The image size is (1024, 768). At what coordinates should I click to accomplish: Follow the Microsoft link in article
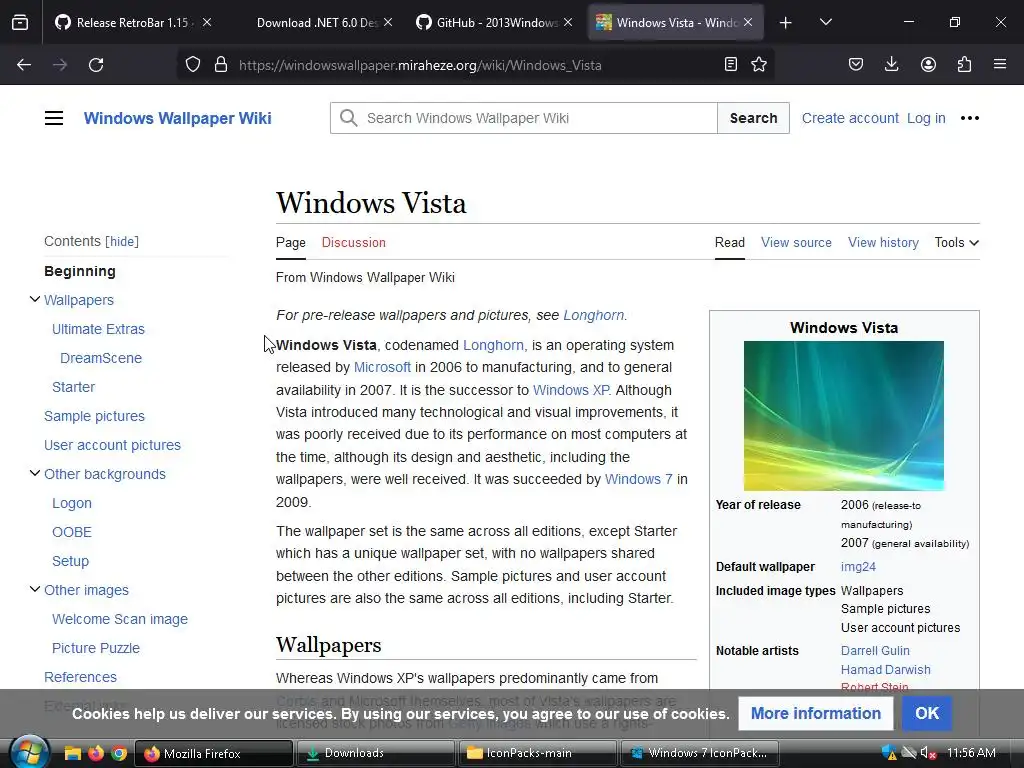(382, 367)
